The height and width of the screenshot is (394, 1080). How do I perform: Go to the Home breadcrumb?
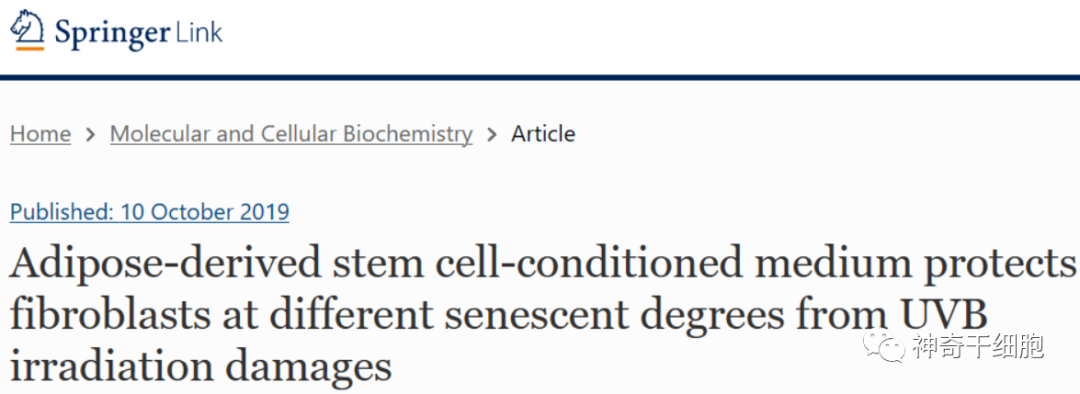(x=40, y=134)
